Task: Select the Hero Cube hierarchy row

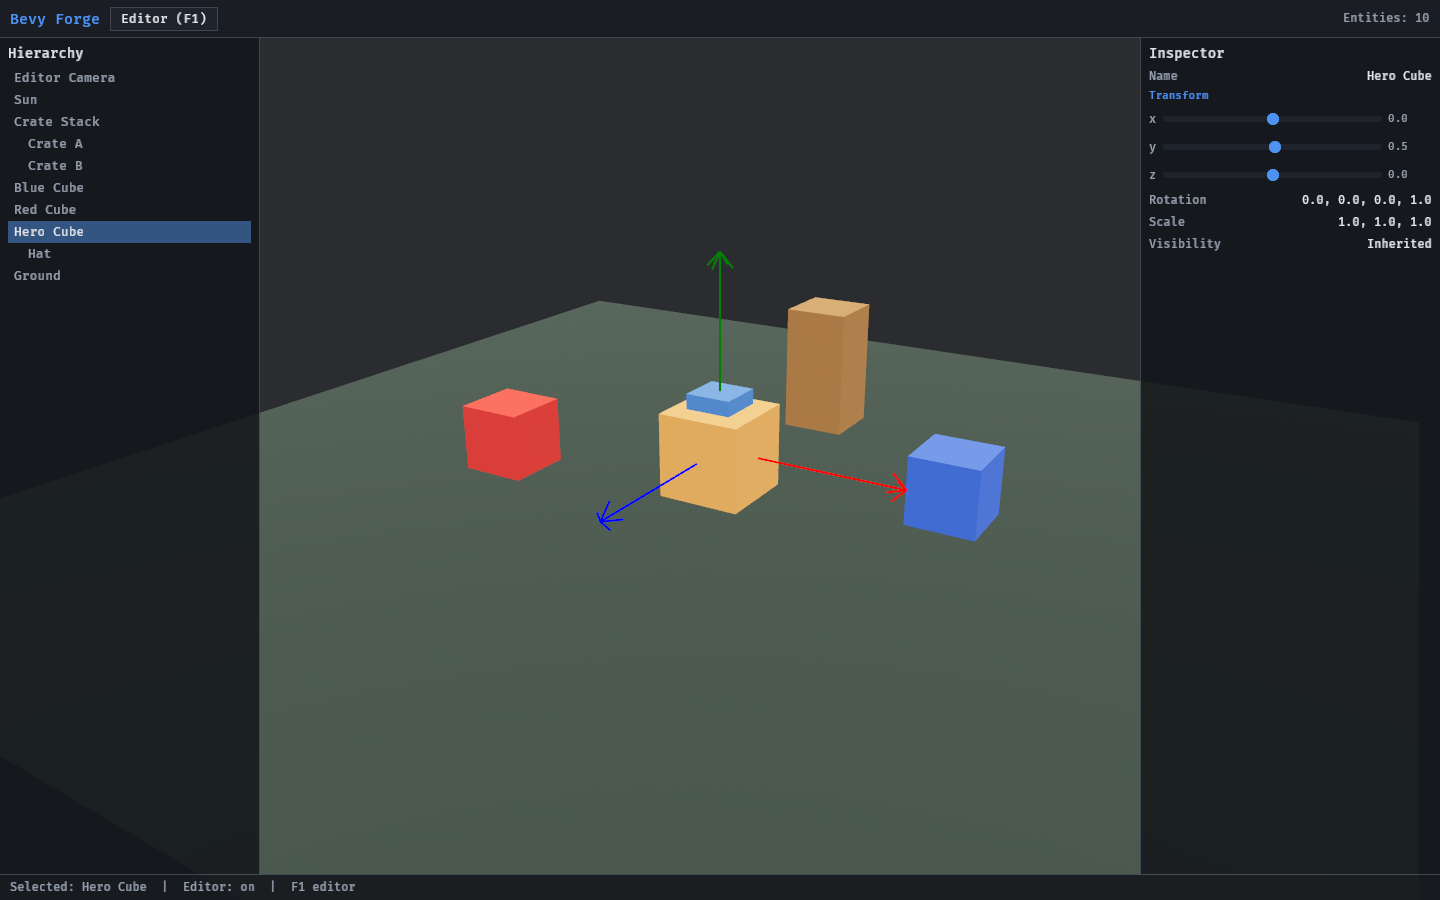Action: click(129, 232)
